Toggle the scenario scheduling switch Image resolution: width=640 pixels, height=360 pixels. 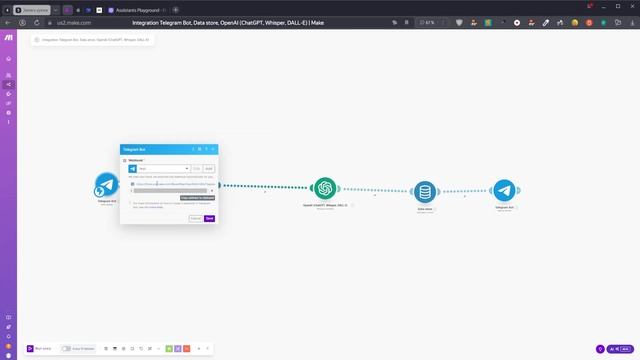(x=66, y=349)
